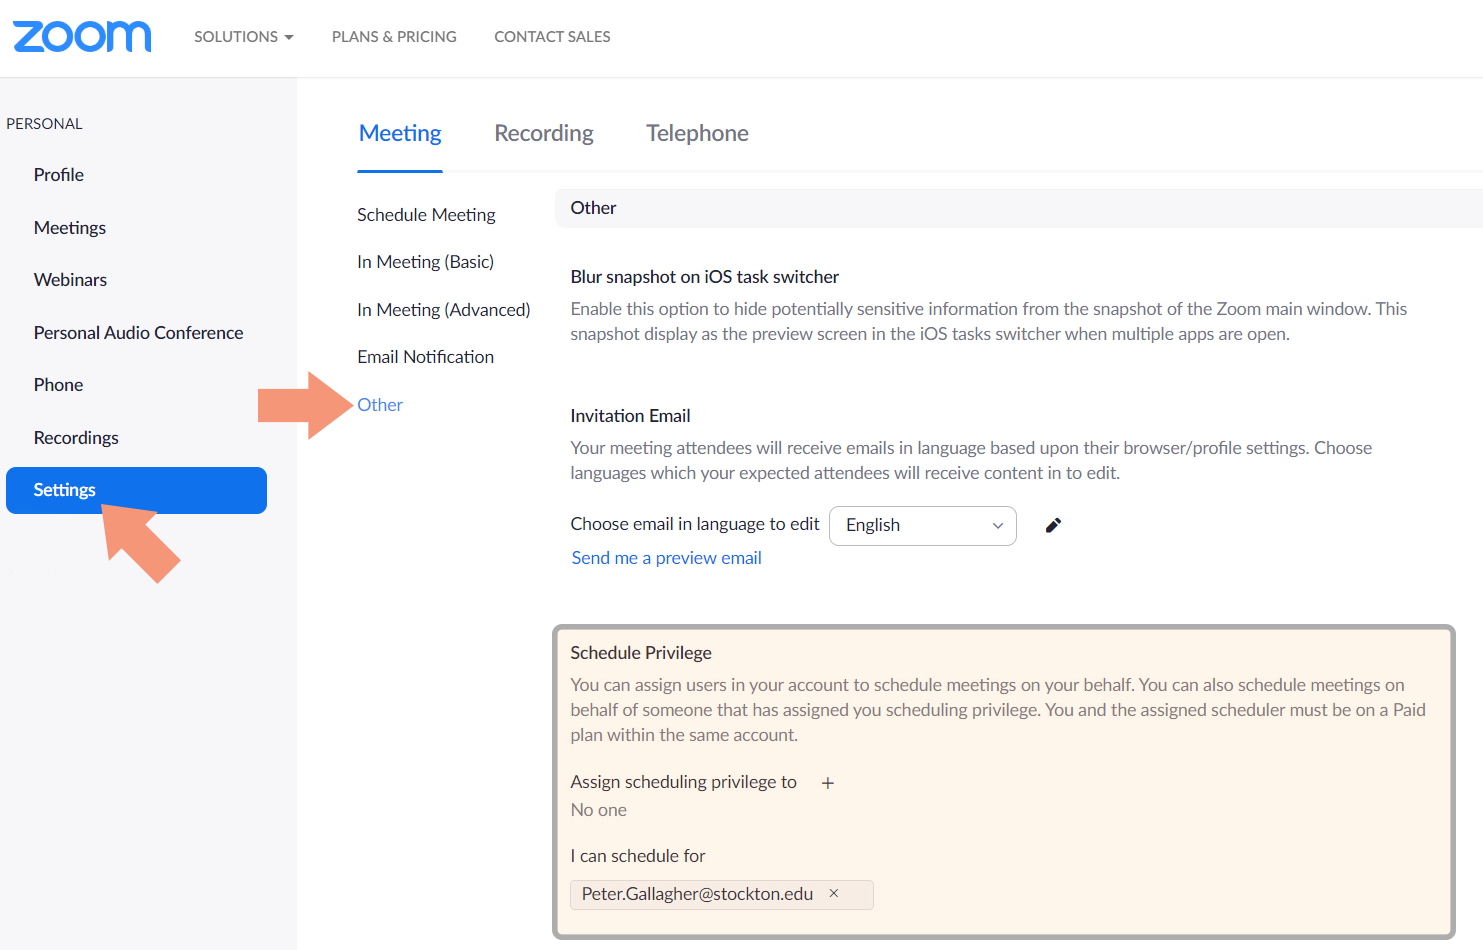Viewport: 1483px width, 950px height.
Task: Go to Meetings in the sidebar
Action: pyautogui.click(x=70, y=228)
